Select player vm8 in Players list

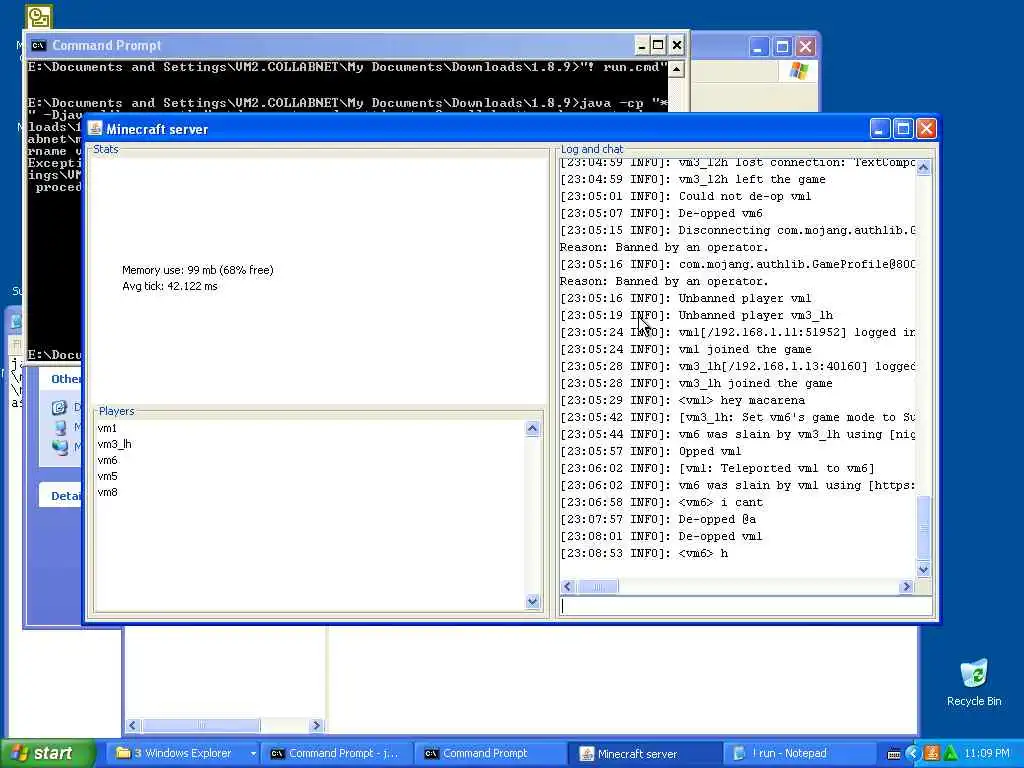[107, 492]
